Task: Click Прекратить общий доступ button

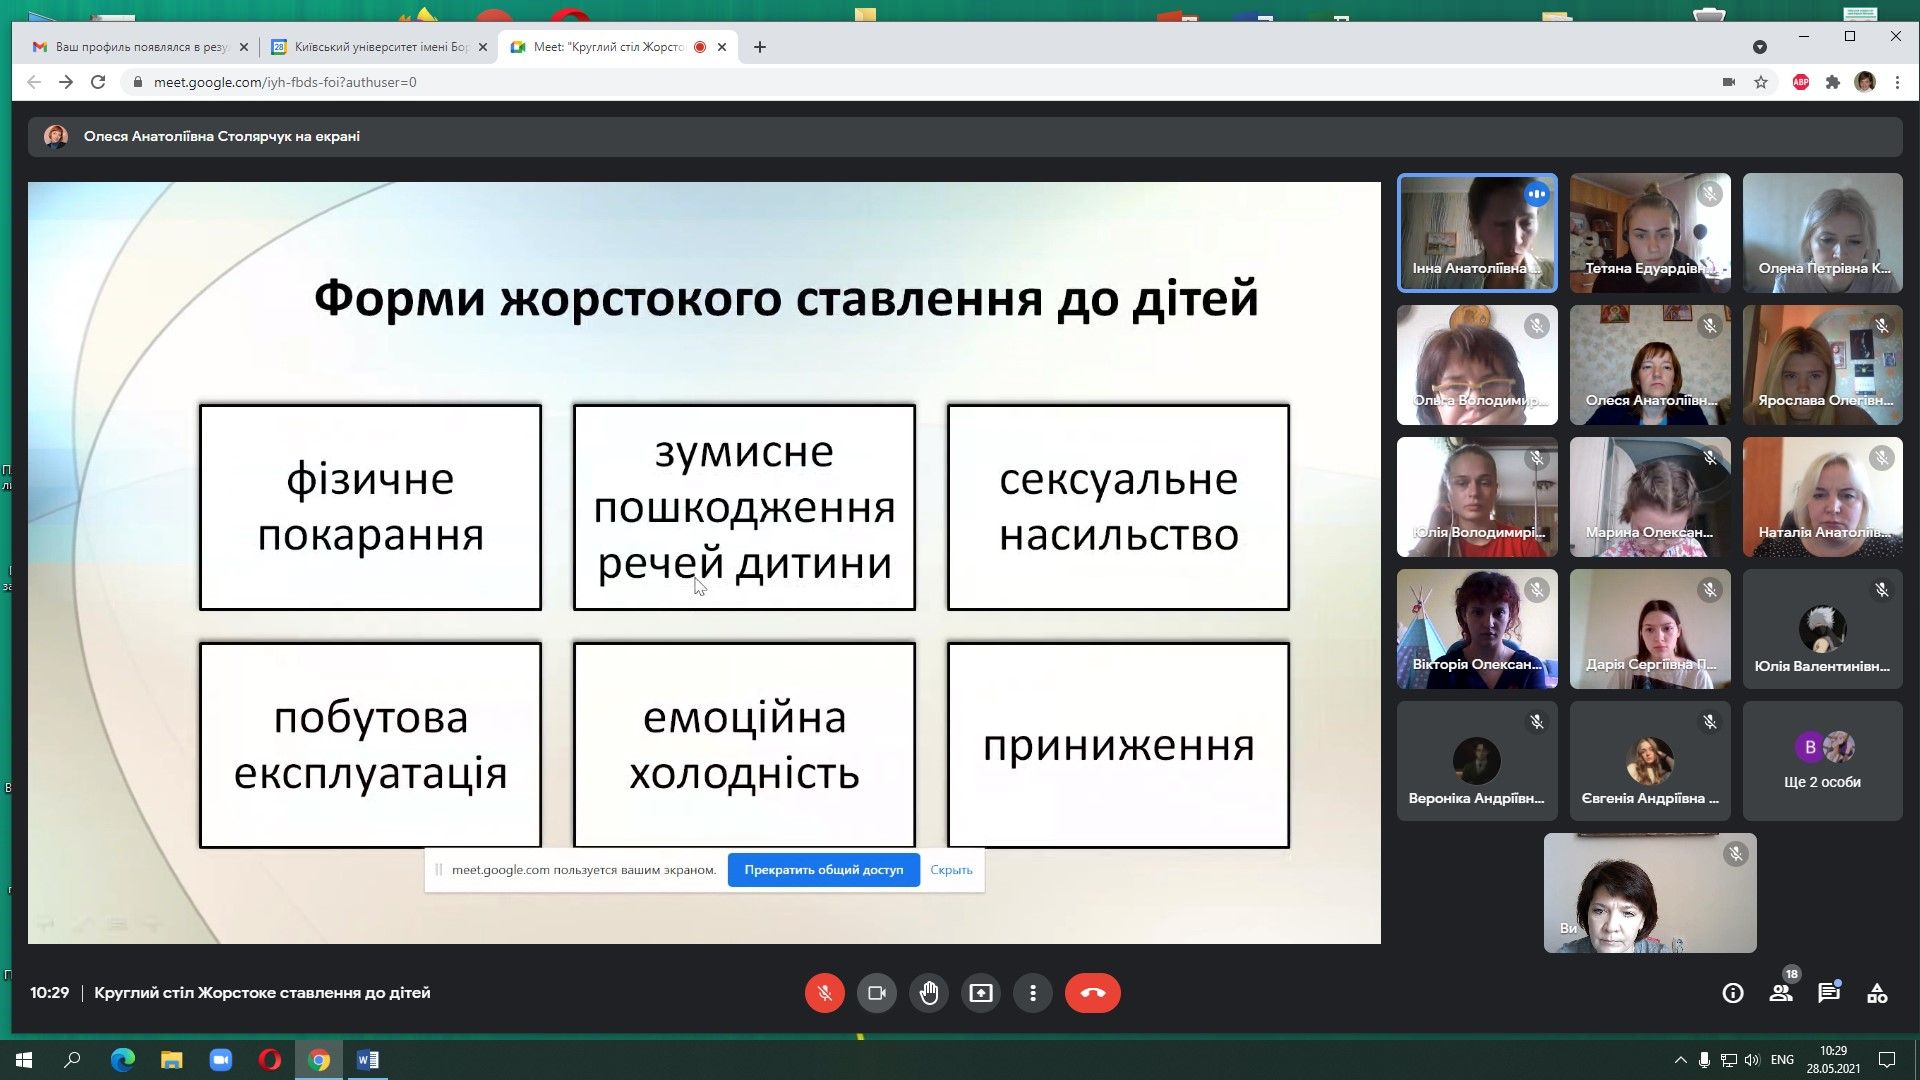Action: (x=823, y=870)
